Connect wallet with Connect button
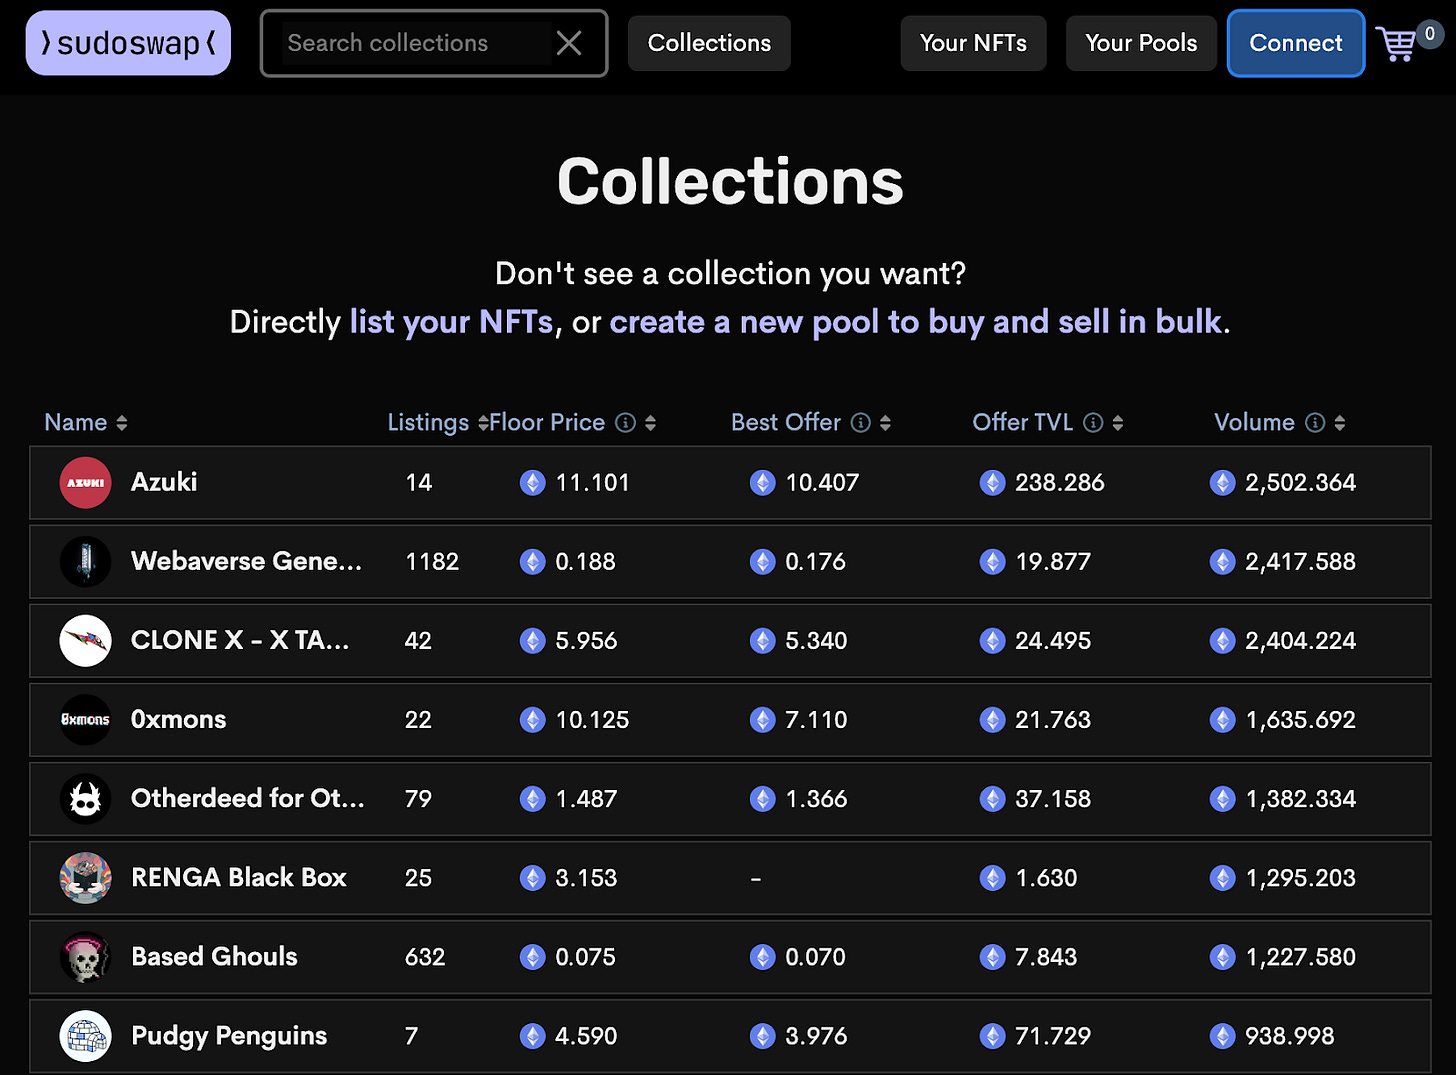1456x1075 pixels. coord(1296,43)
